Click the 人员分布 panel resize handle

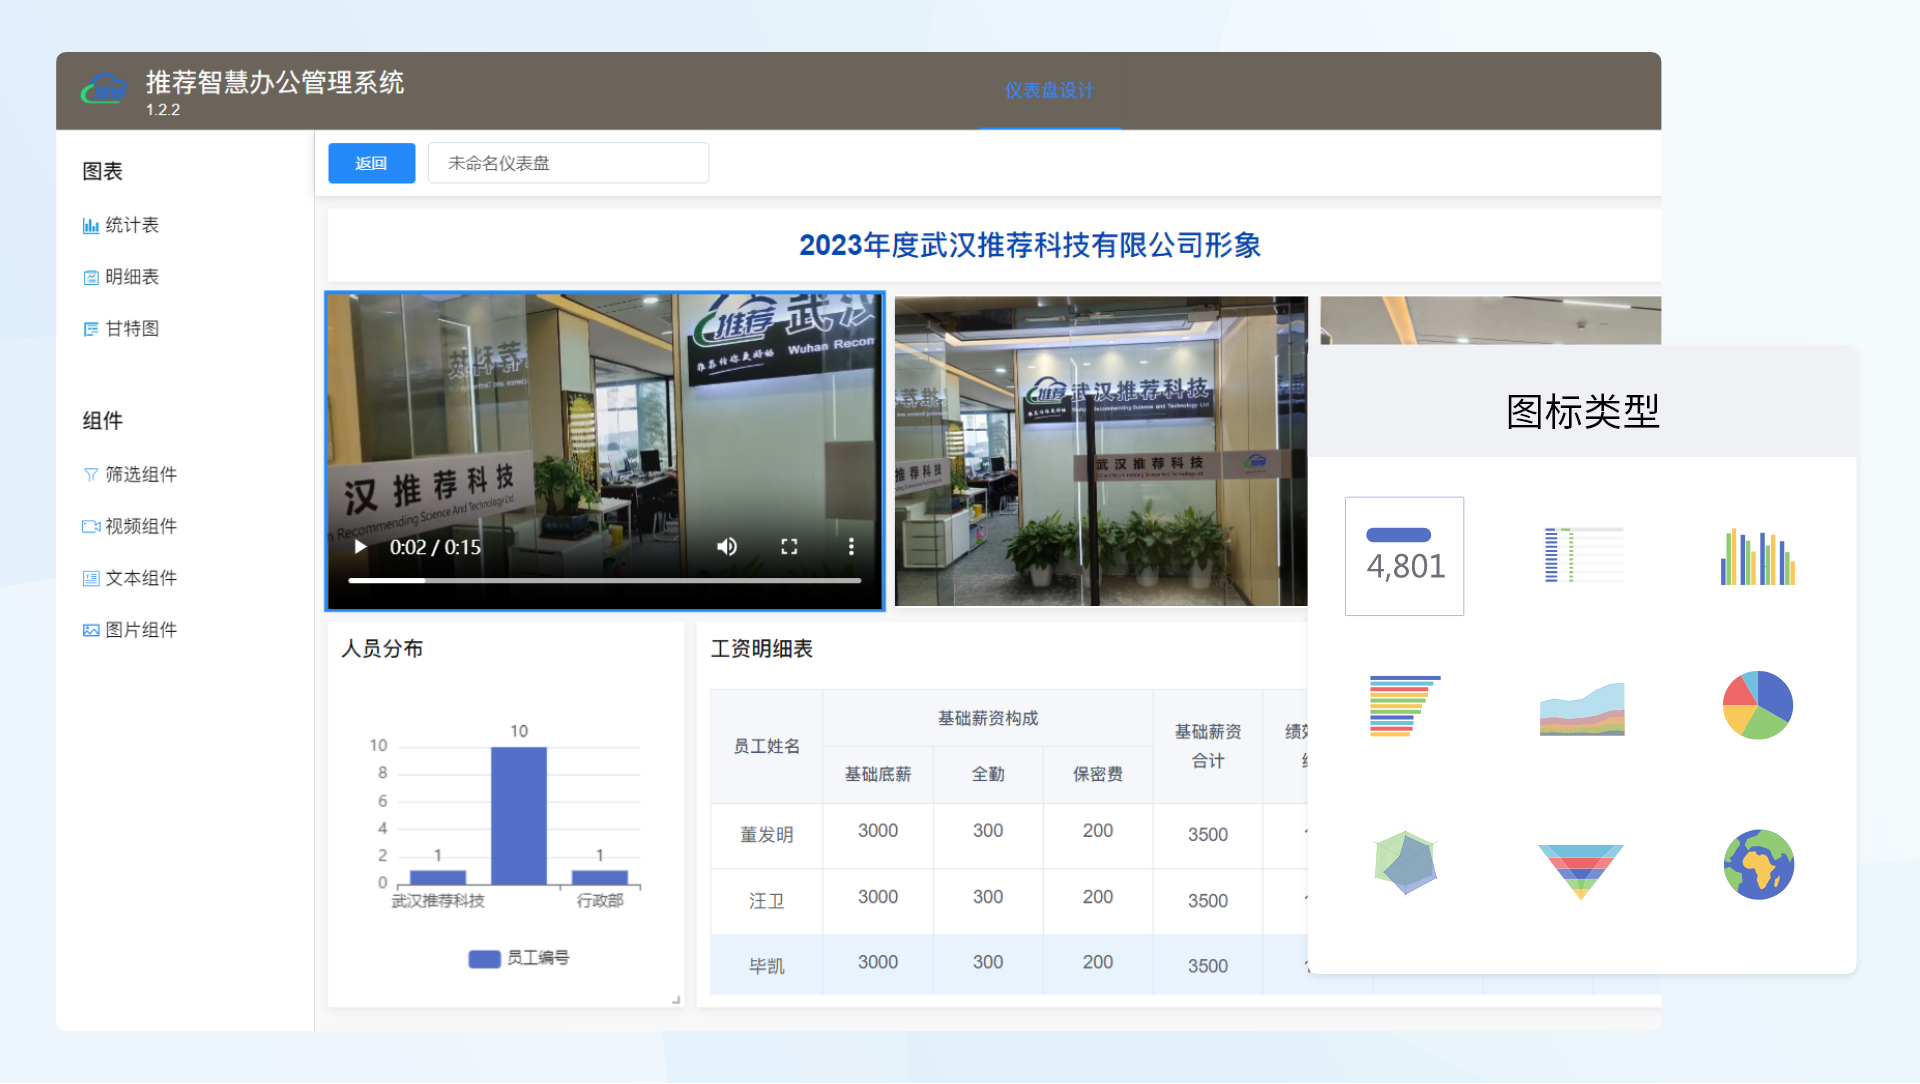coord(676,998)
